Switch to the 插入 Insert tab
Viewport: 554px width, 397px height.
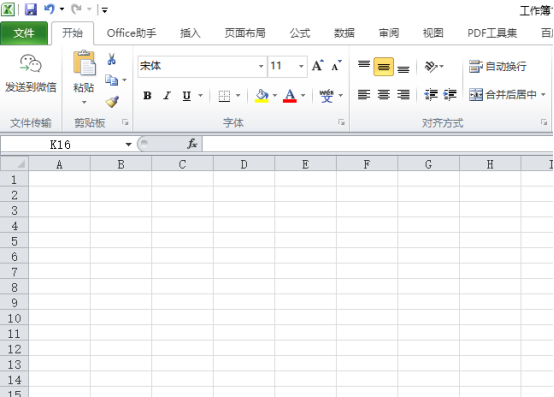coord(190,33)
